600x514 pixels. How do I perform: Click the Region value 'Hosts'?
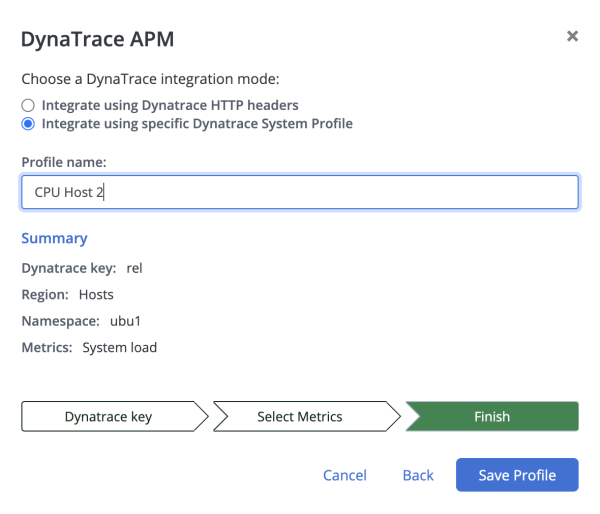(x=96, y=295)
